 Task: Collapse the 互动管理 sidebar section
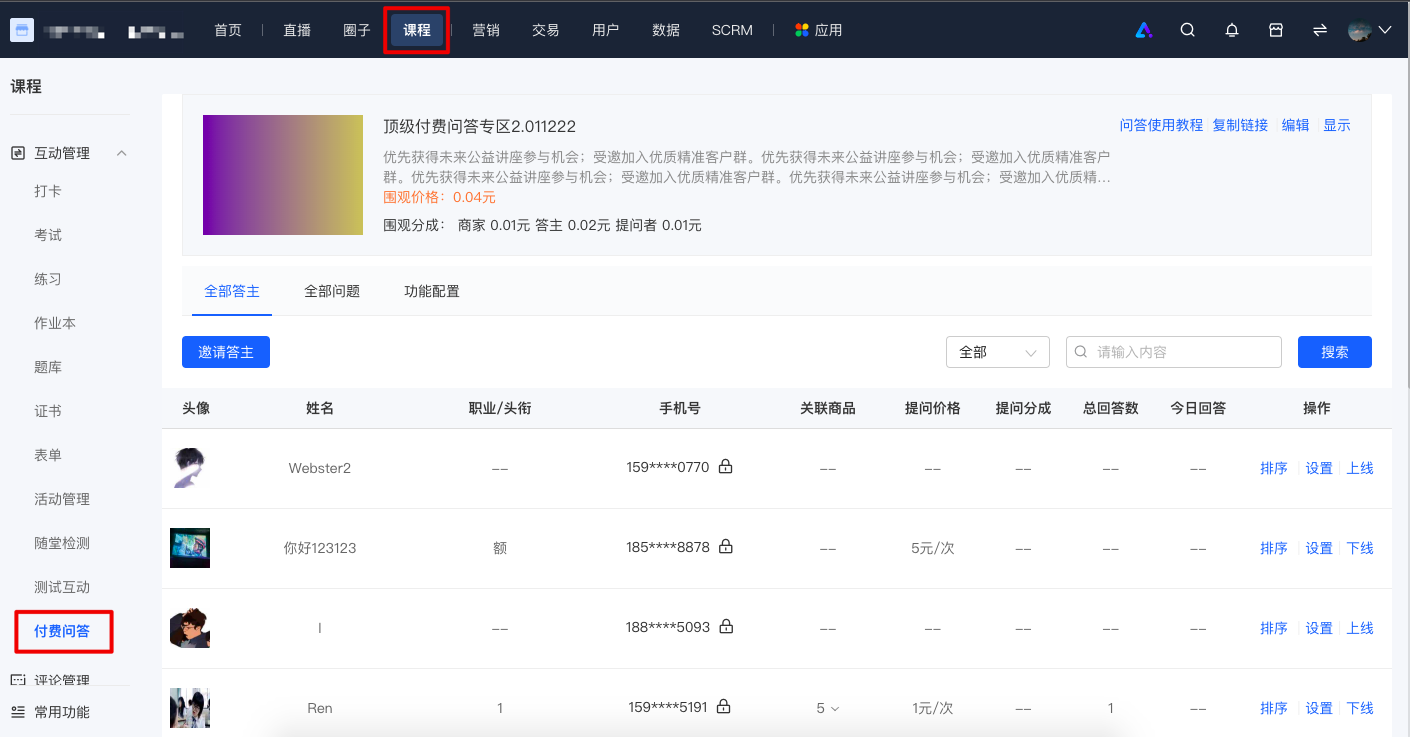(122, 153)
